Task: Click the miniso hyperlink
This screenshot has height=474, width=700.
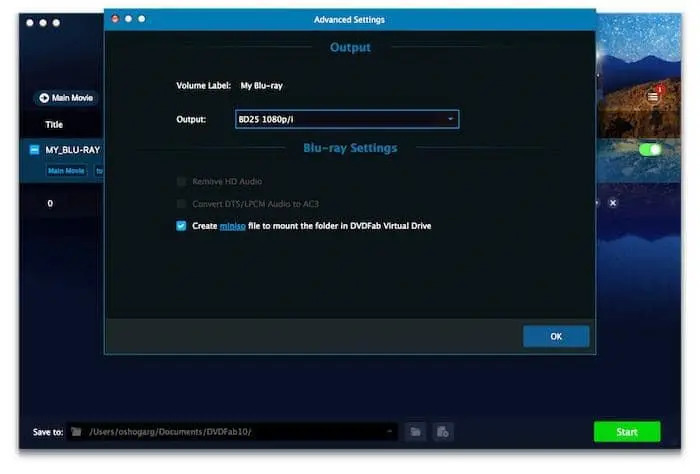Action: tap(232, 226)
